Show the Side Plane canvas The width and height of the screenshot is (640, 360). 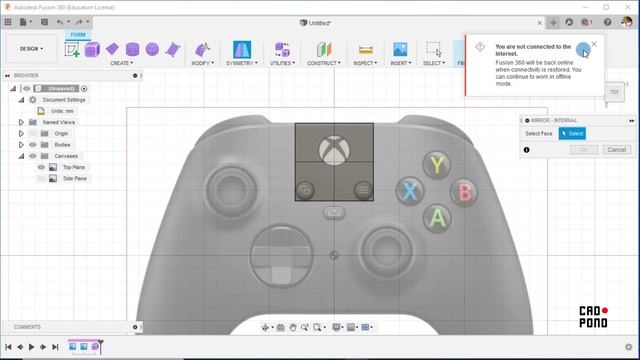[x=41, y=178]
